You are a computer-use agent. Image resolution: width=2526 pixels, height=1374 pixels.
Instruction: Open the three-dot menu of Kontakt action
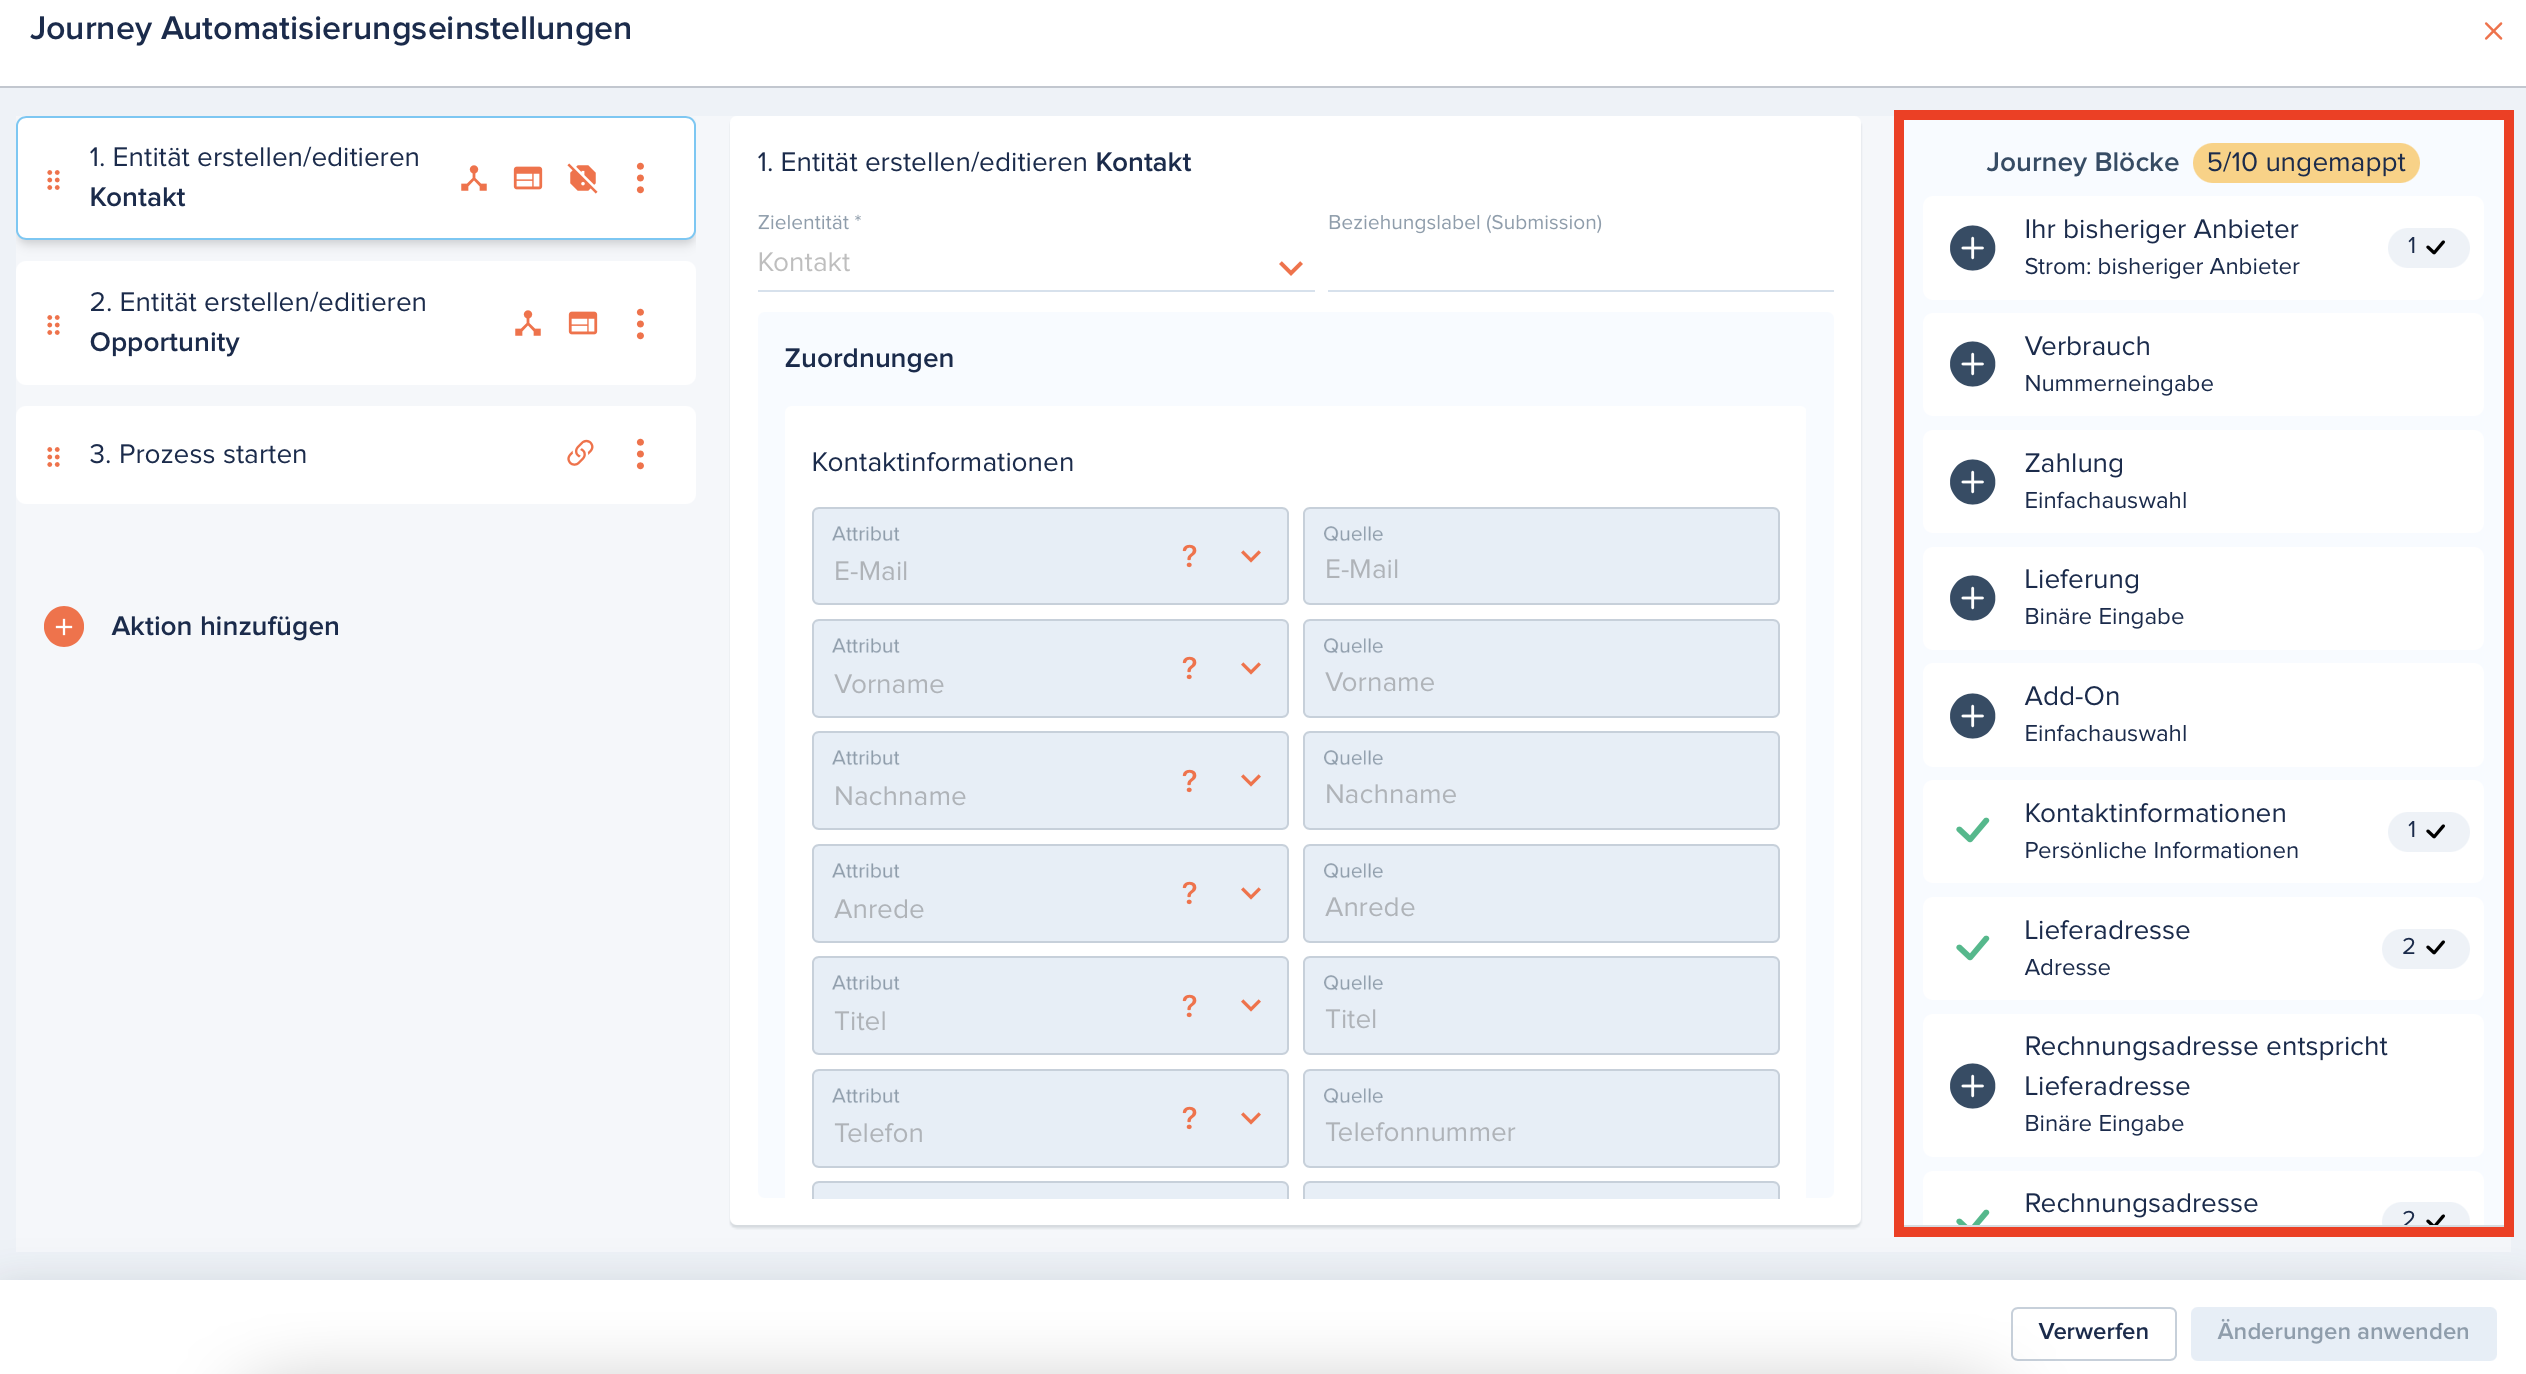coord(640,178)
